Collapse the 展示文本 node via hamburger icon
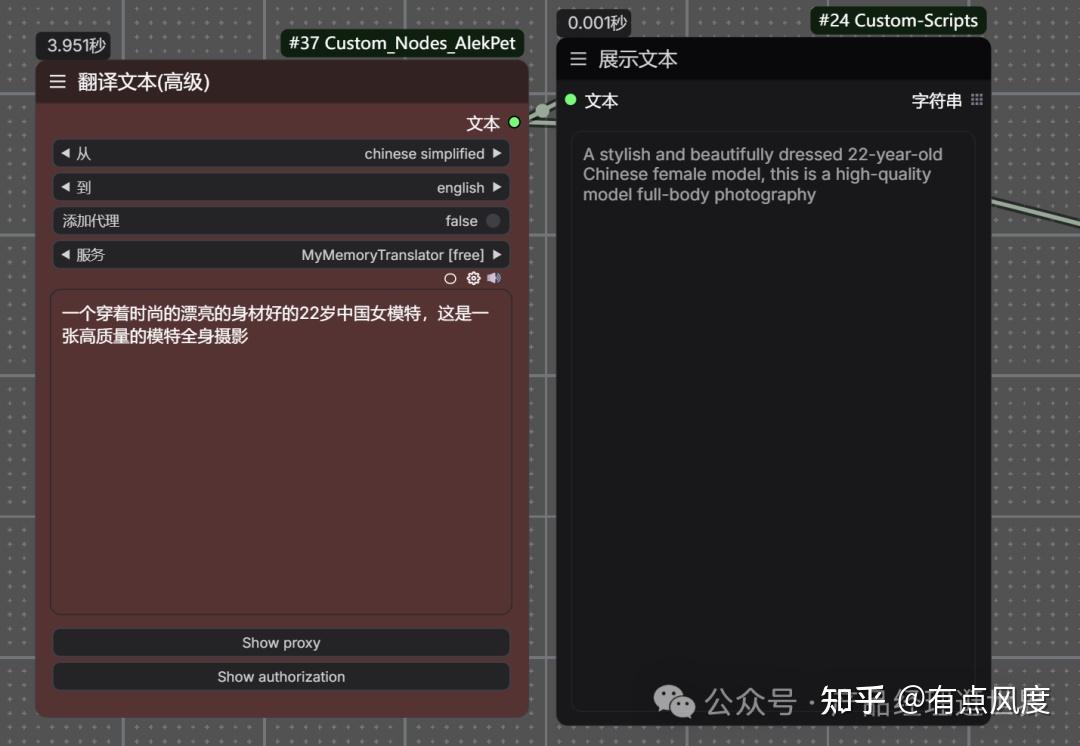1080x746 pixels. (x=578, y=59)
